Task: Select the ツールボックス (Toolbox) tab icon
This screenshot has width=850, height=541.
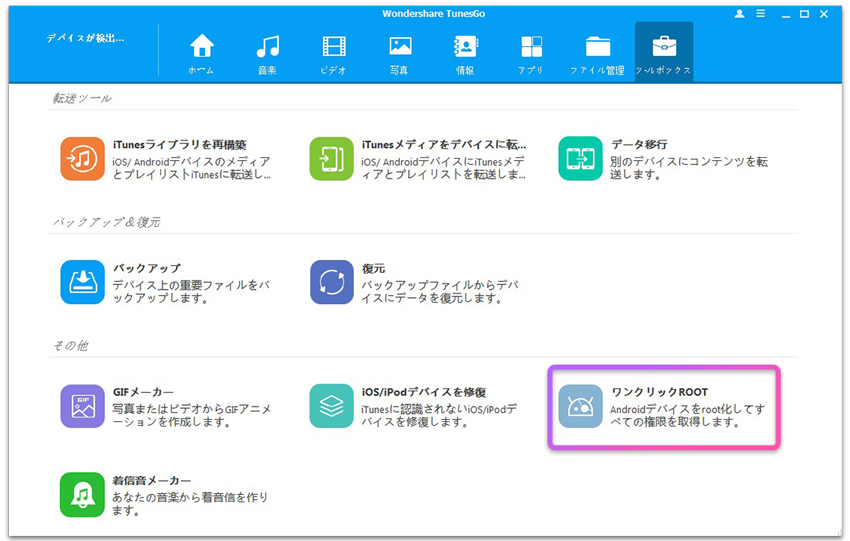Action: (x=664, y=47)
